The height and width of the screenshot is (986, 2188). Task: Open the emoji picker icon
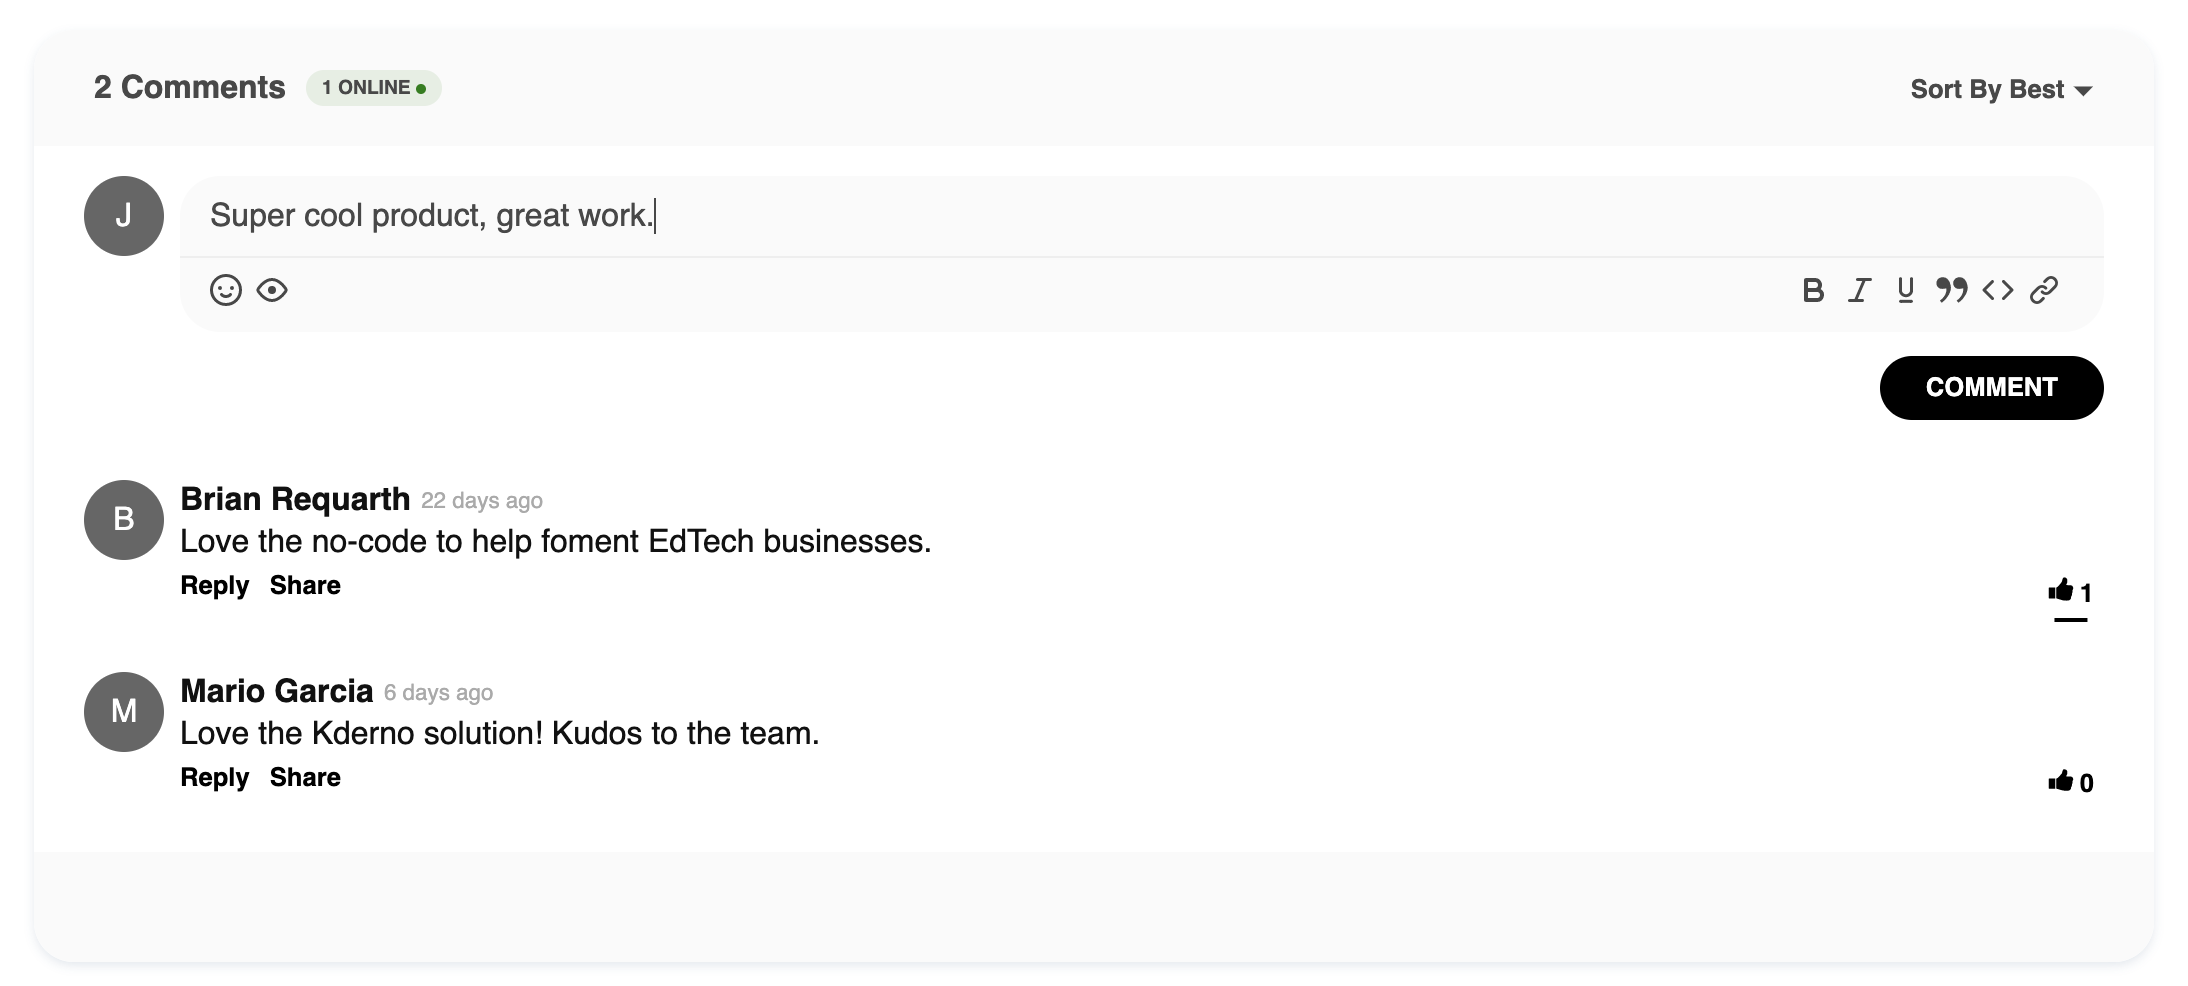[x=226, y=290]
